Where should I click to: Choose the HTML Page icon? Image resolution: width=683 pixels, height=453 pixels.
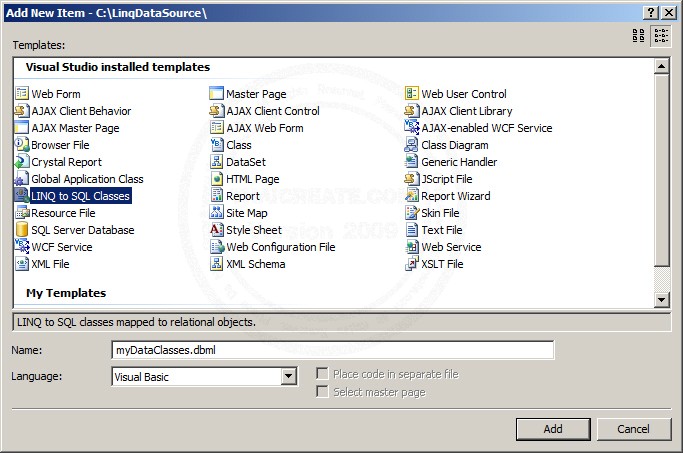point(216,179)
